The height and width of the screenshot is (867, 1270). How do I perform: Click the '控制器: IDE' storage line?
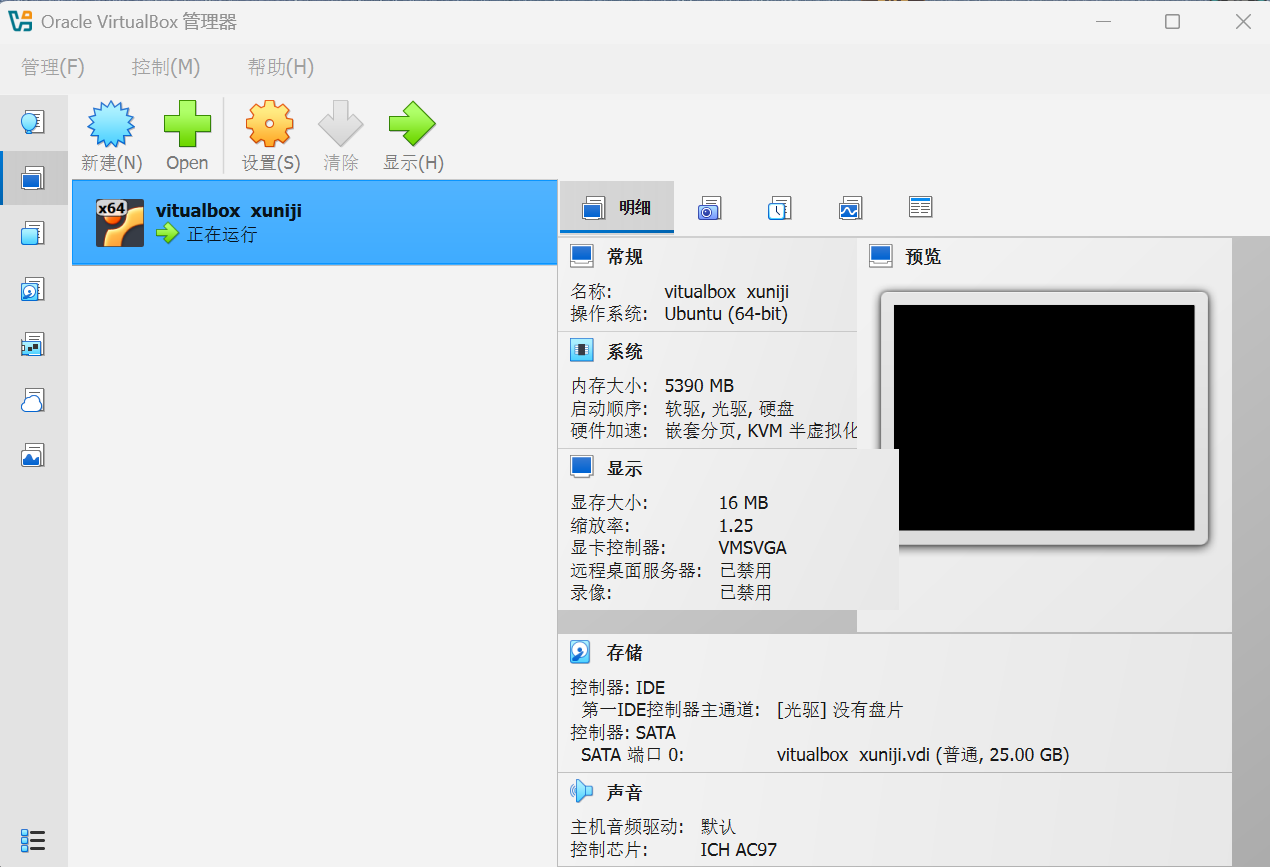617,688
